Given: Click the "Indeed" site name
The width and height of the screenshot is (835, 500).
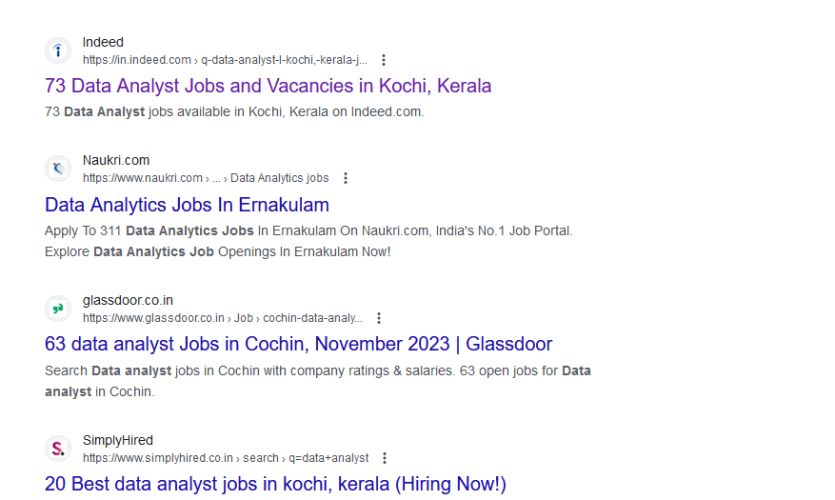Looking at the screenshot, I should [x=103, y=42].
